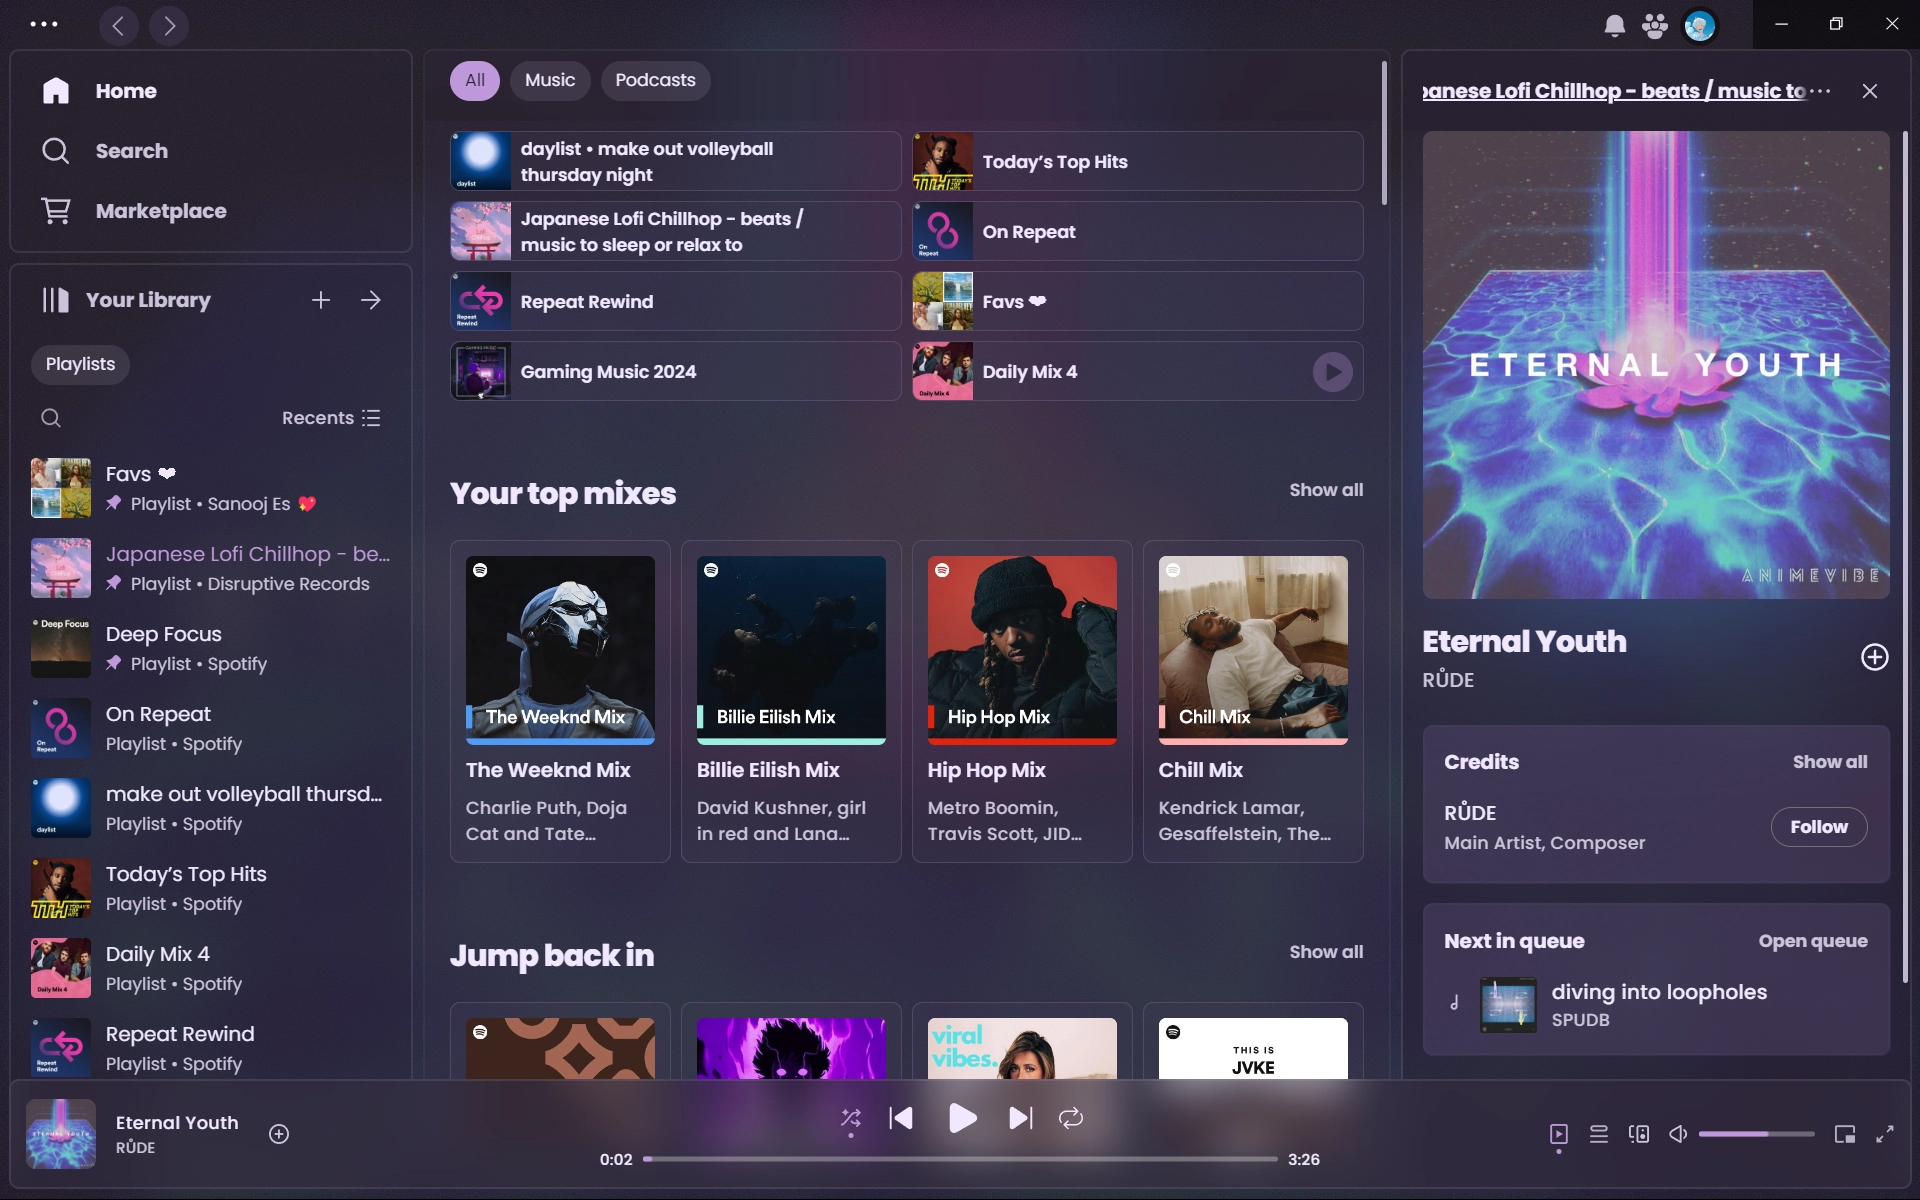Adjust the volume slider
This screenshot has height=1200, width=1920.
(1755, 1134)
